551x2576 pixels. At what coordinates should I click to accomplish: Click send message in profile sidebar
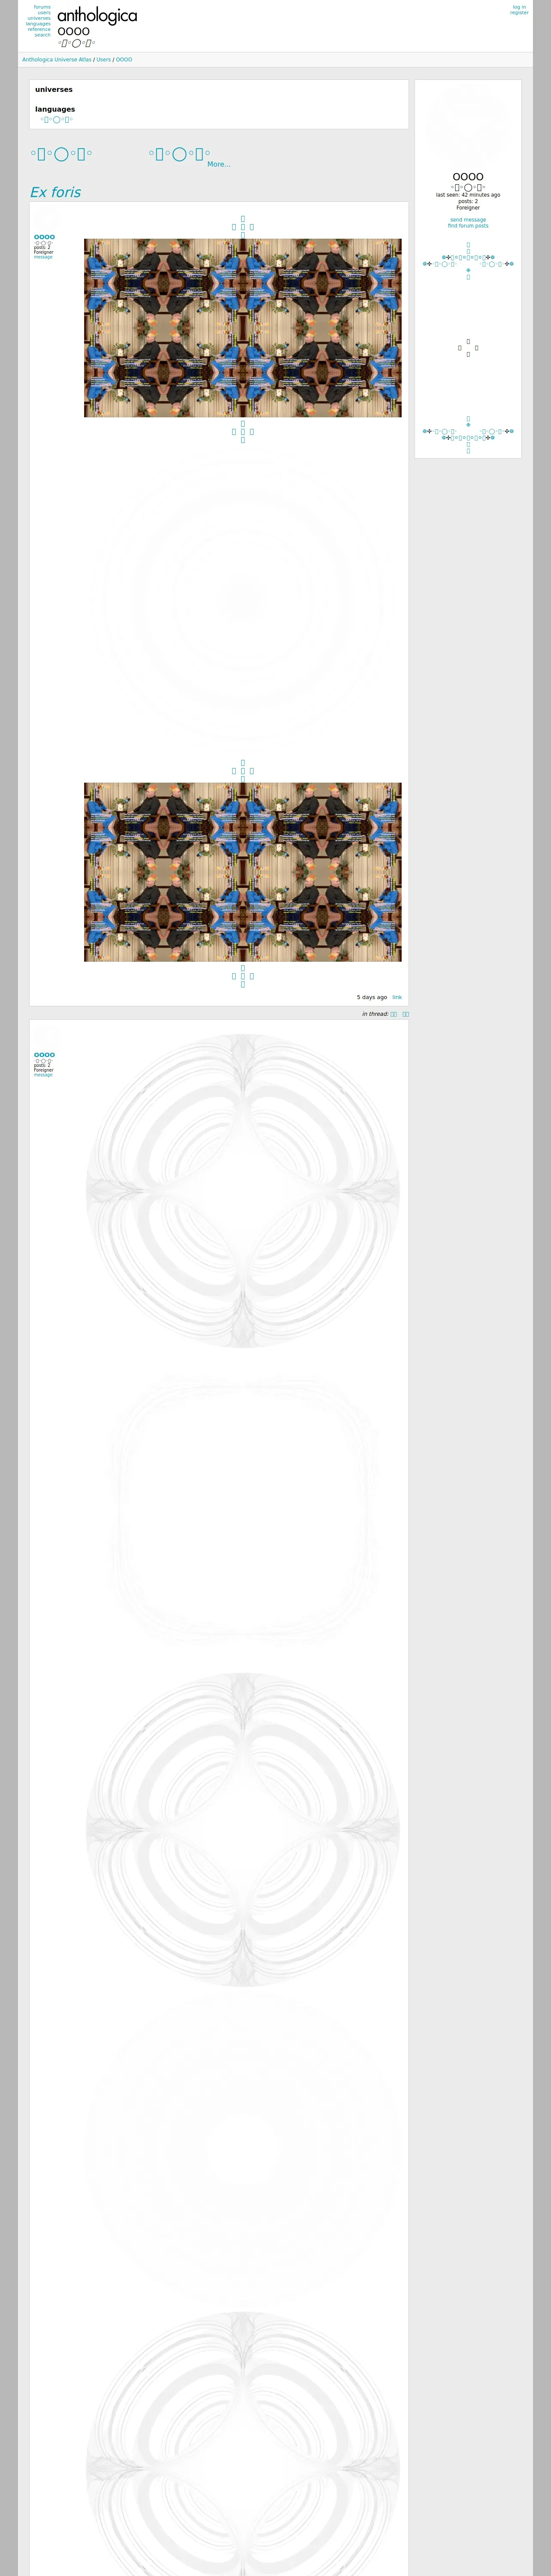coord(468,220)
